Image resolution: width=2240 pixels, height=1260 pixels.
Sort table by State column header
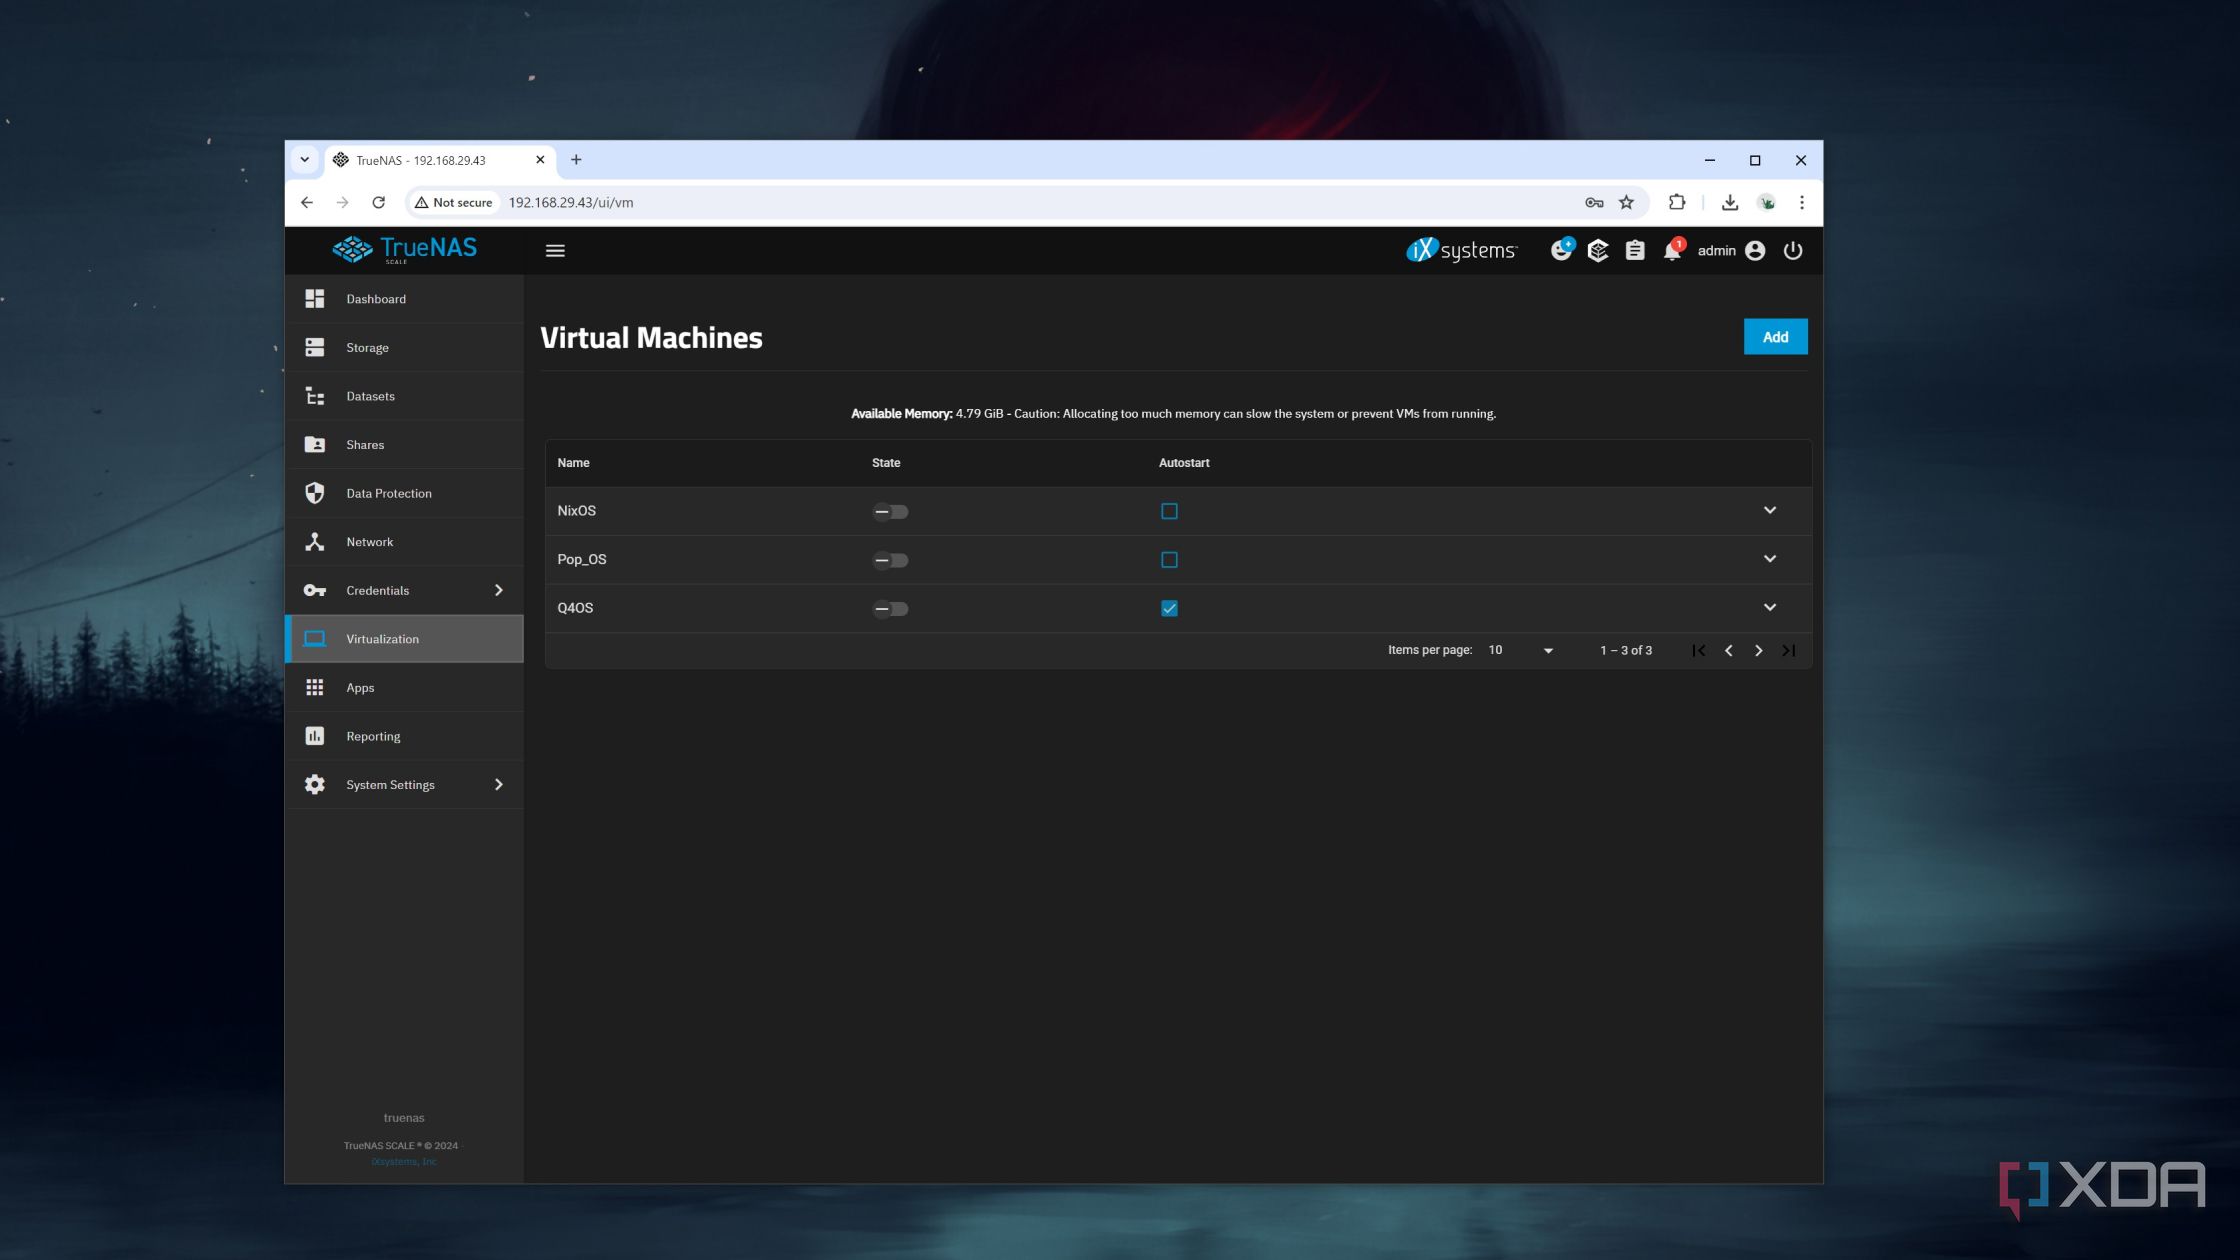[x=886, y=463]
